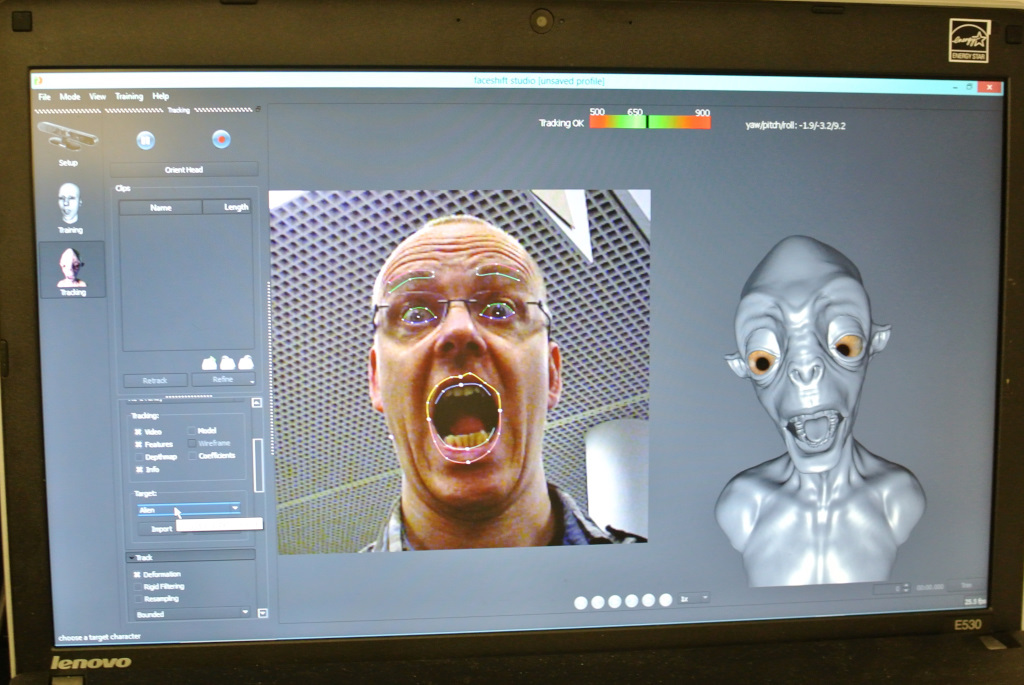1024x685 pixels.
Task: Click the settings panel scroll-down arrow
Action: [263, 613]
